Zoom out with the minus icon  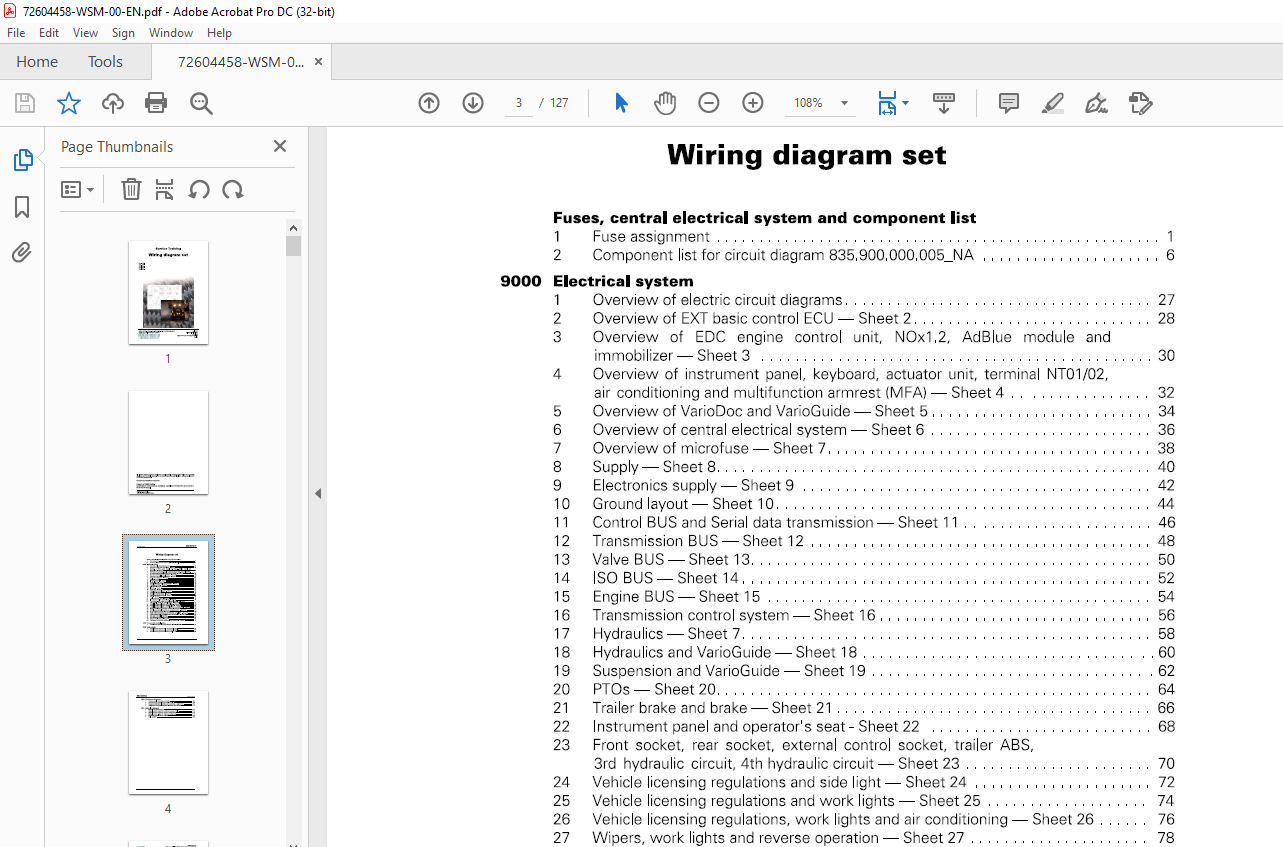pos(709,103)
